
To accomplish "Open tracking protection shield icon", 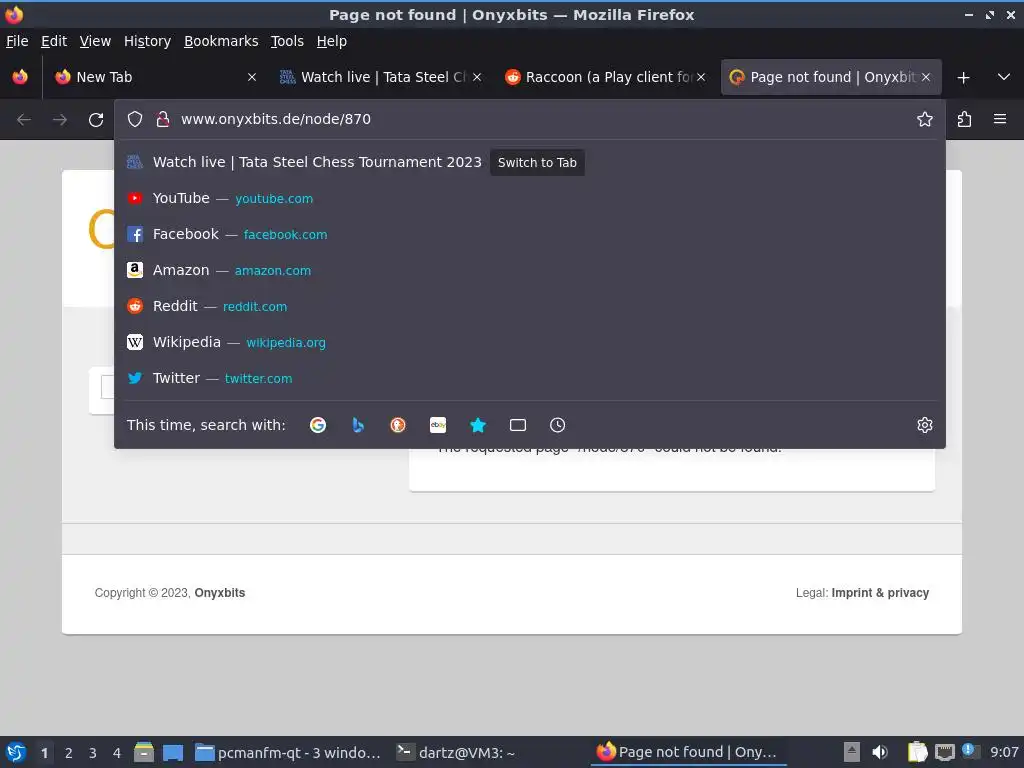I will point(135,119).
